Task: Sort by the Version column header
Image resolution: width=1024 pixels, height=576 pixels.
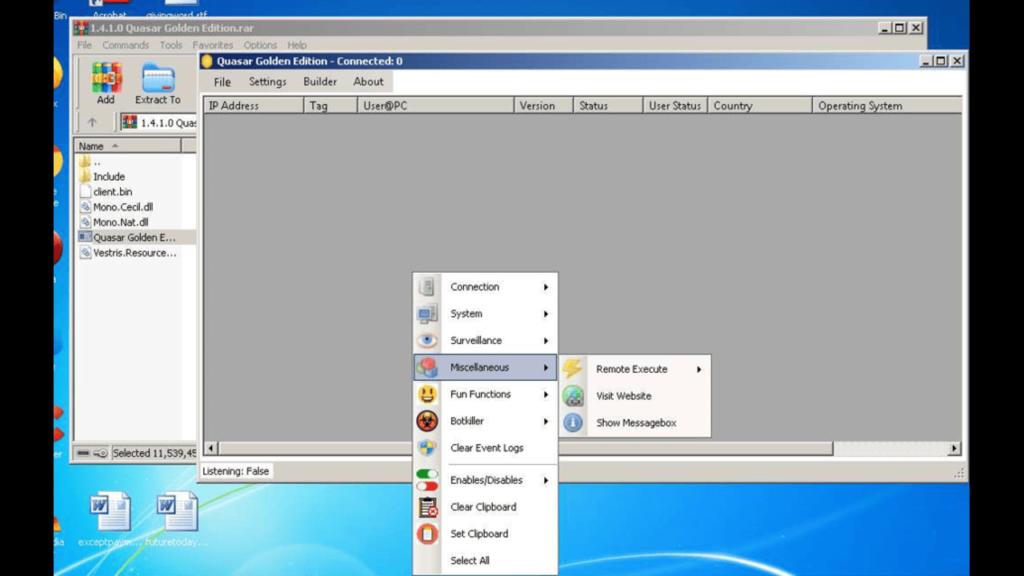Action: pos(543,106)
